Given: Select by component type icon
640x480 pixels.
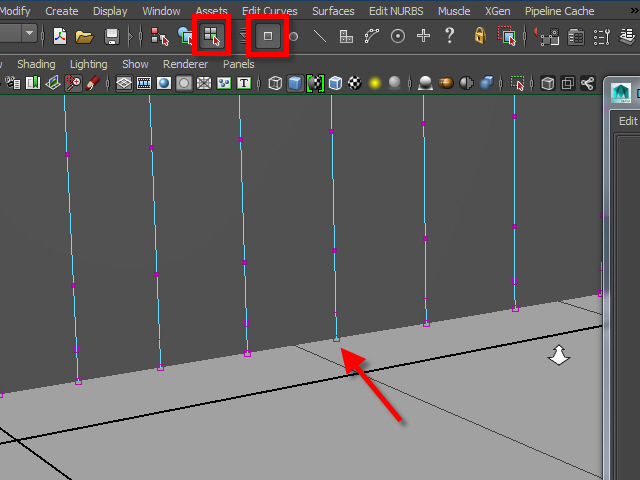Looking at the screenshot, I should tap(211, 36).
